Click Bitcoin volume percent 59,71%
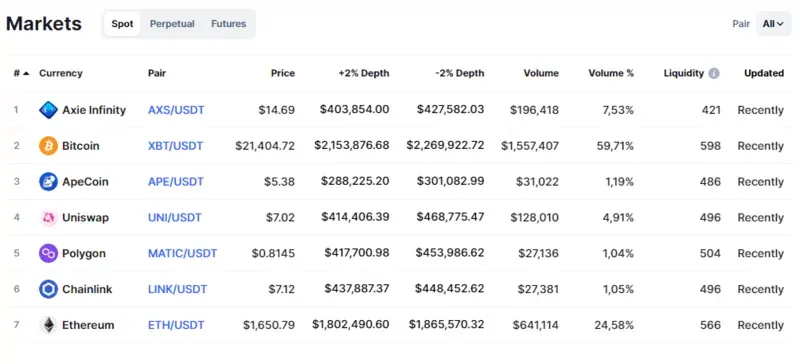Image resolution: width=800 pixels, height=364 pixels. 615,146
